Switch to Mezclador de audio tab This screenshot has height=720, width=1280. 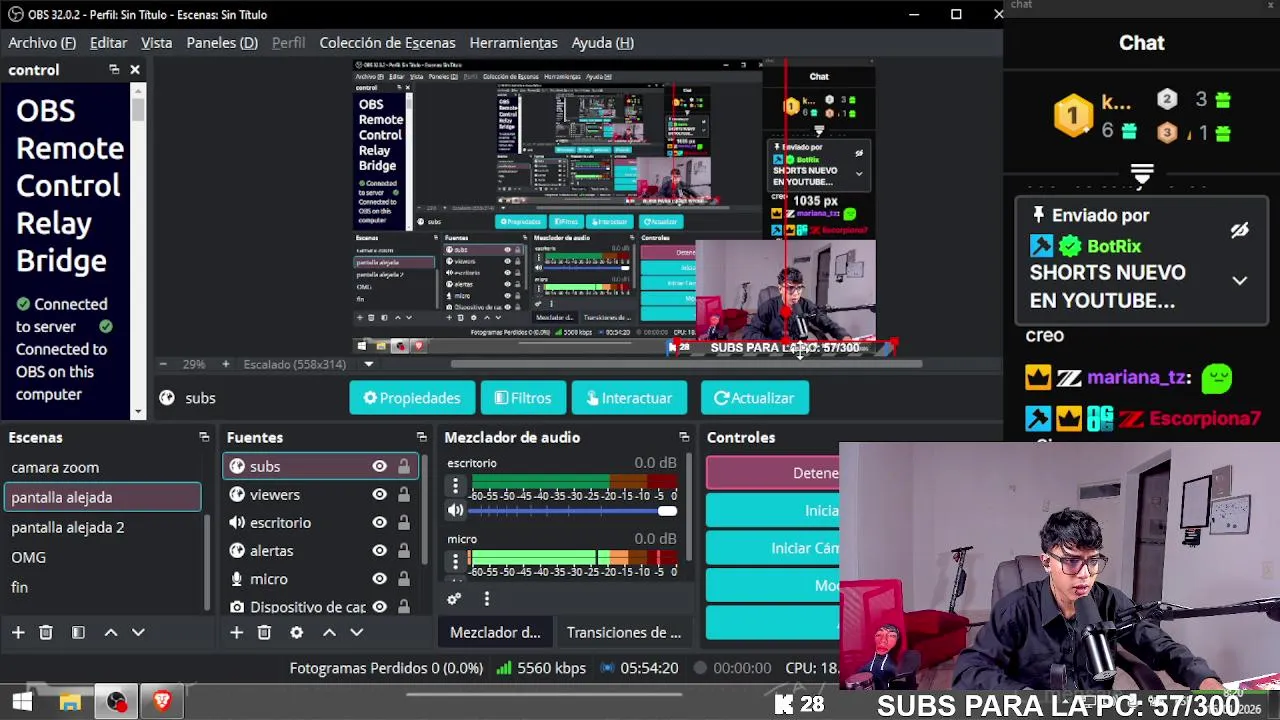tap(495, 632)
